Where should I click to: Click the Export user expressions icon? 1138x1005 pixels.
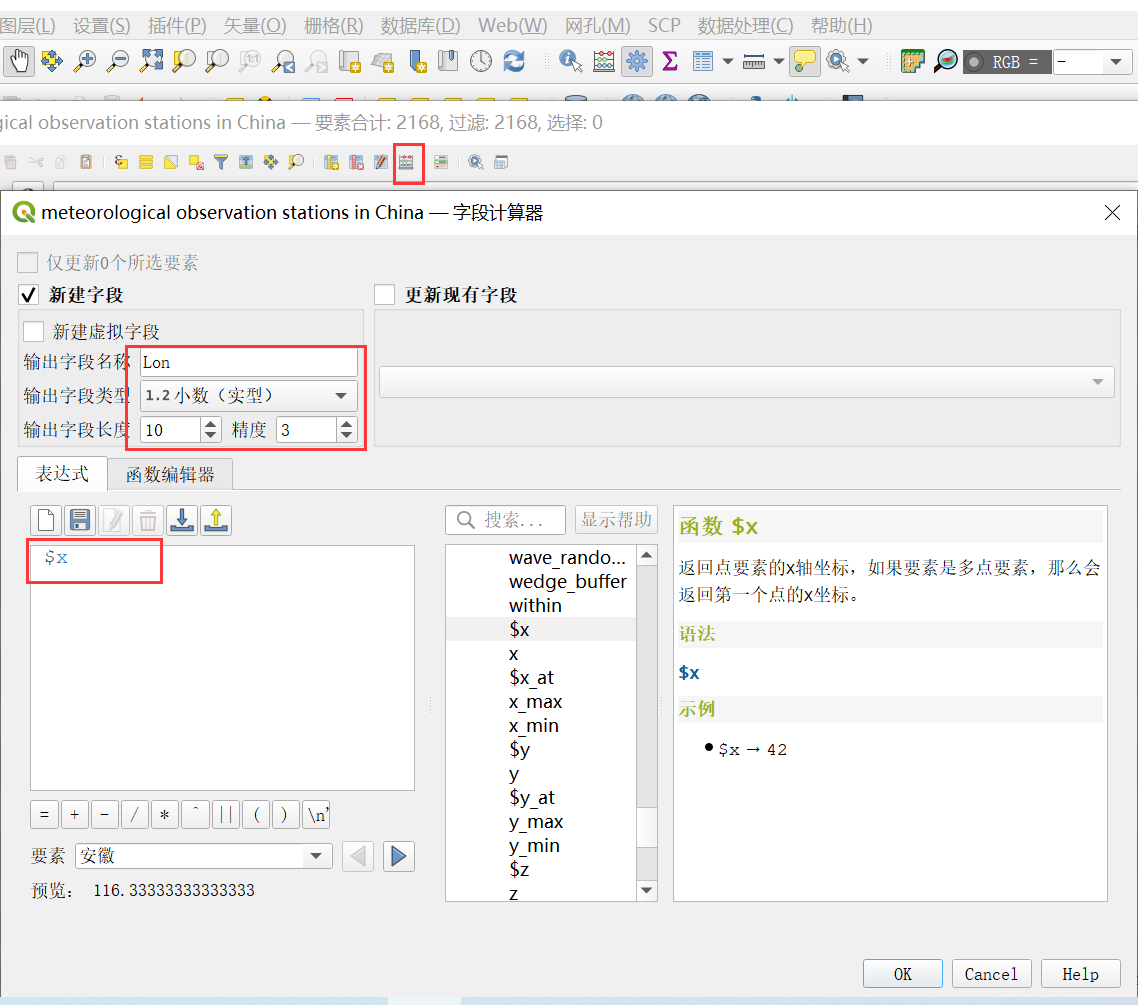coord(216,520)
